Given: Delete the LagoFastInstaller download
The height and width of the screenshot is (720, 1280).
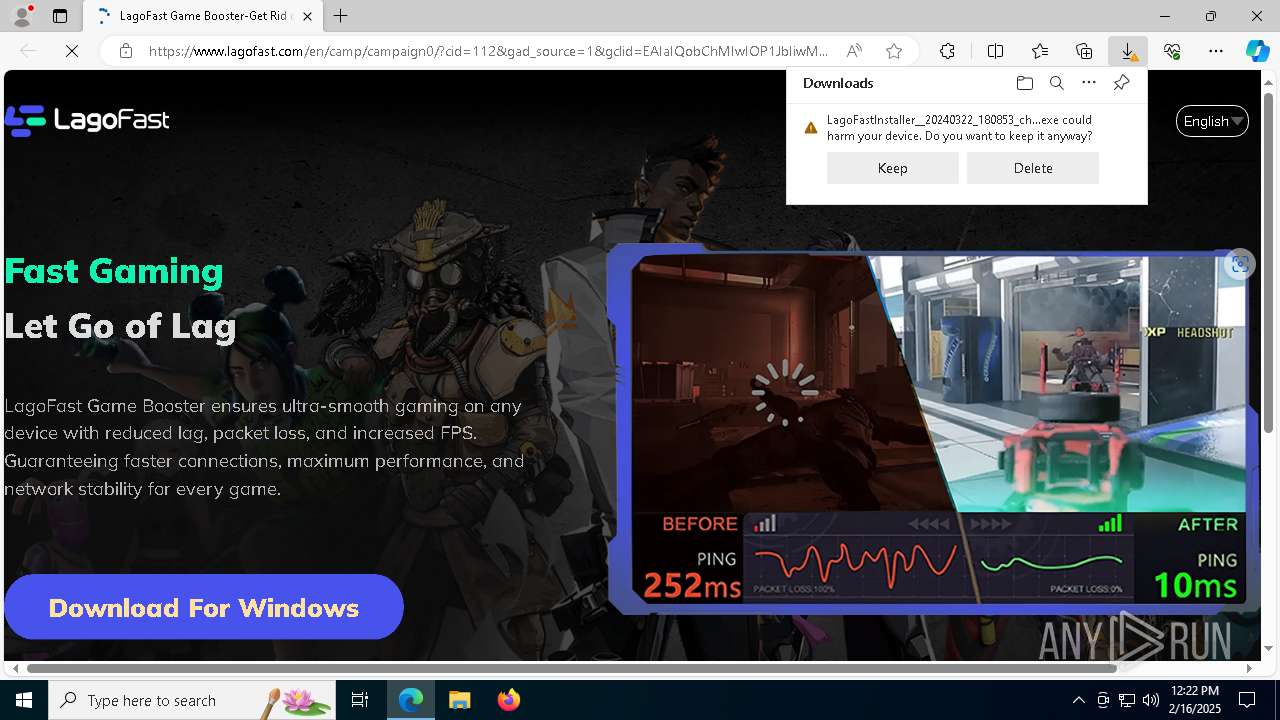Looking at the screenshot, I should (x=1033, y=168).
